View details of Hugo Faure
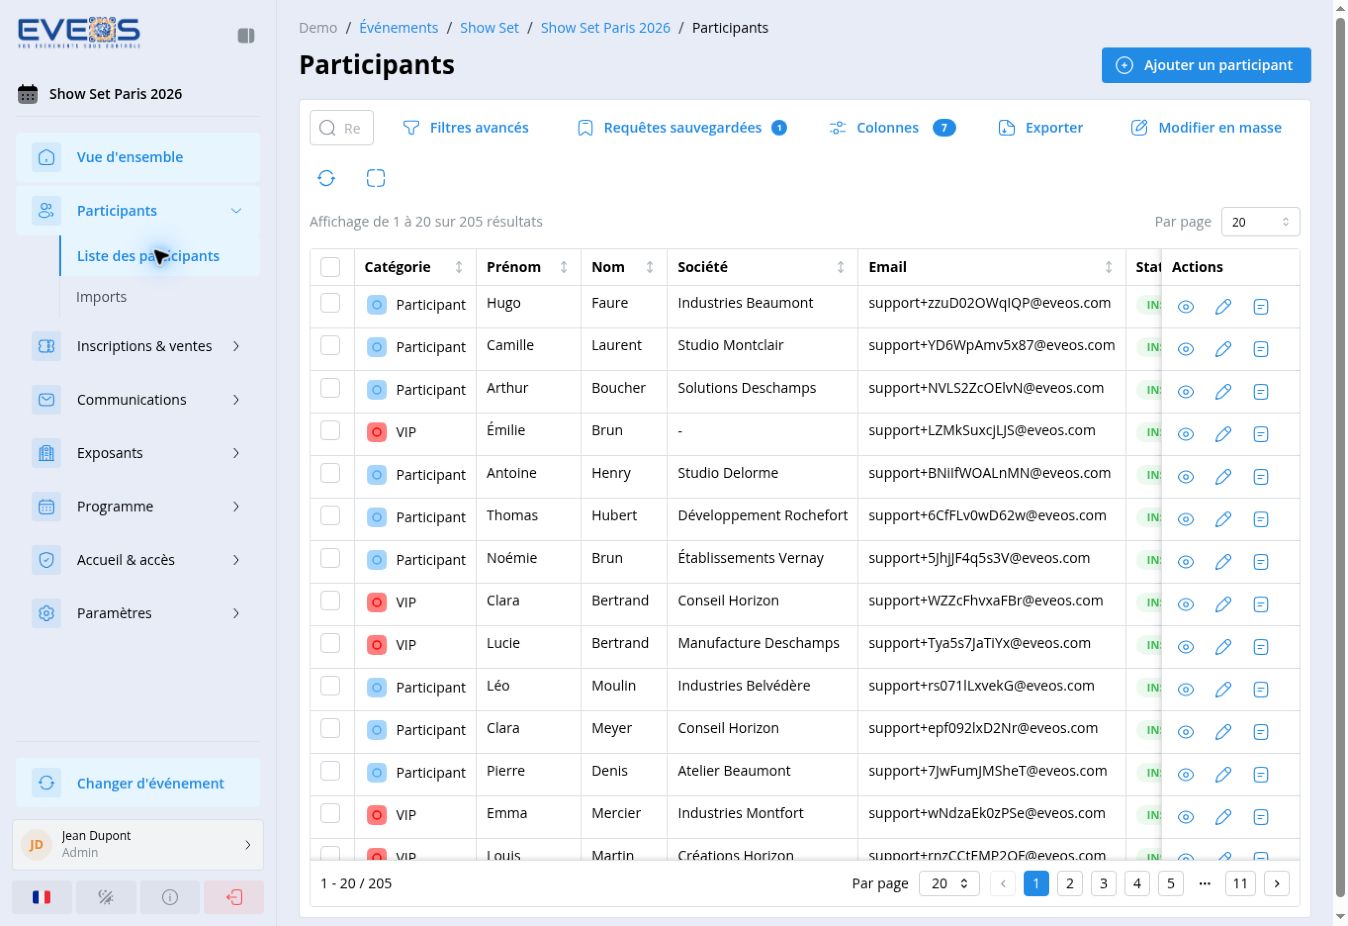1348x926 pixels. coord(1185,307)
